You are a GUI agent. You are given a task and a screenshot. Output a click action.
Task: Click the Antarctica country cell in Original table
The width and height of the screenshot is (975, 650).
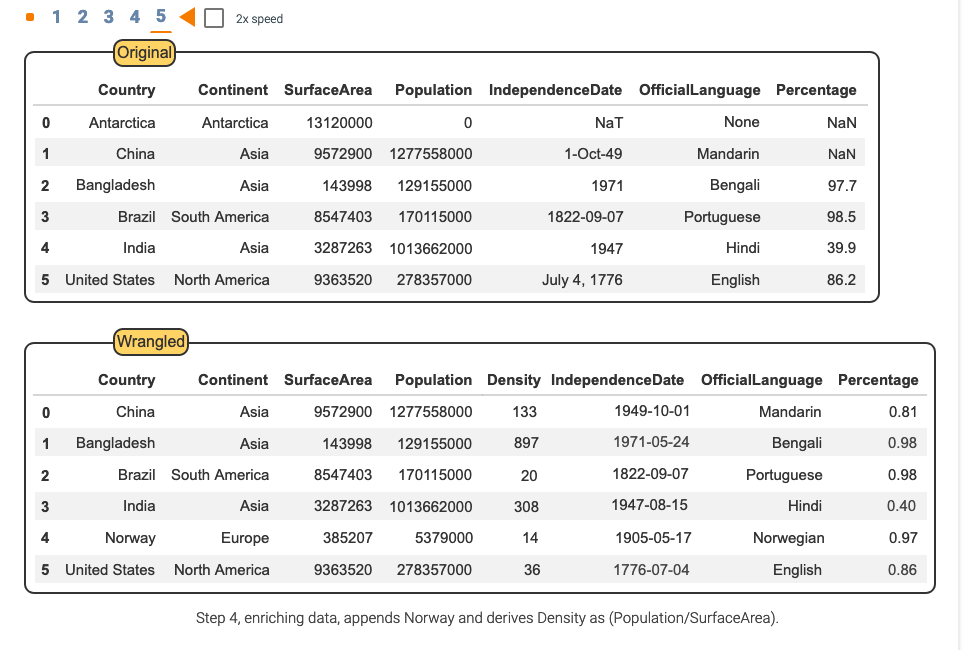(122, 122)
